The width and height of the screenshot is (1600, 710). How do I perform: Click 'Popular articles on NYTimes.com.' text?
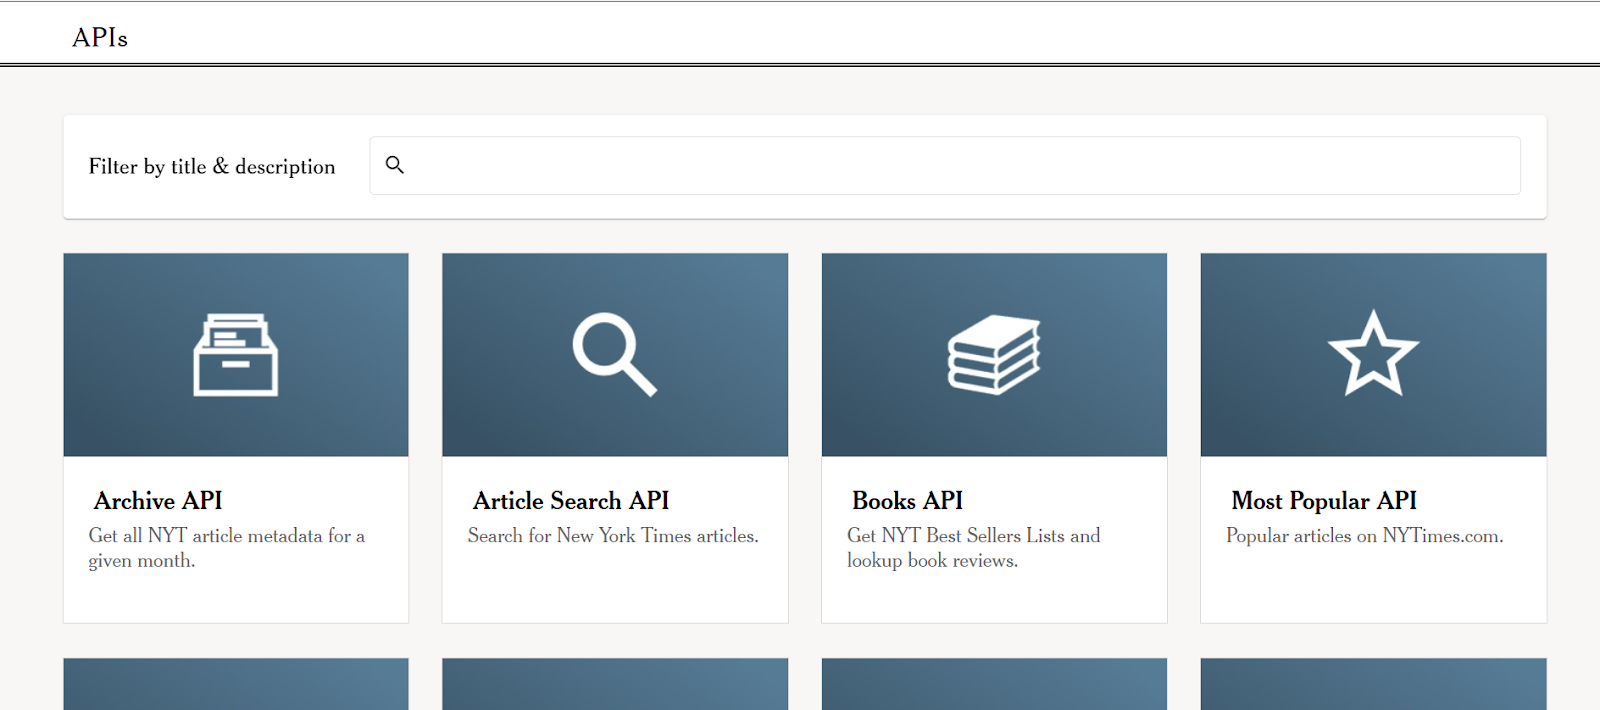click(x=1365, y=536)
